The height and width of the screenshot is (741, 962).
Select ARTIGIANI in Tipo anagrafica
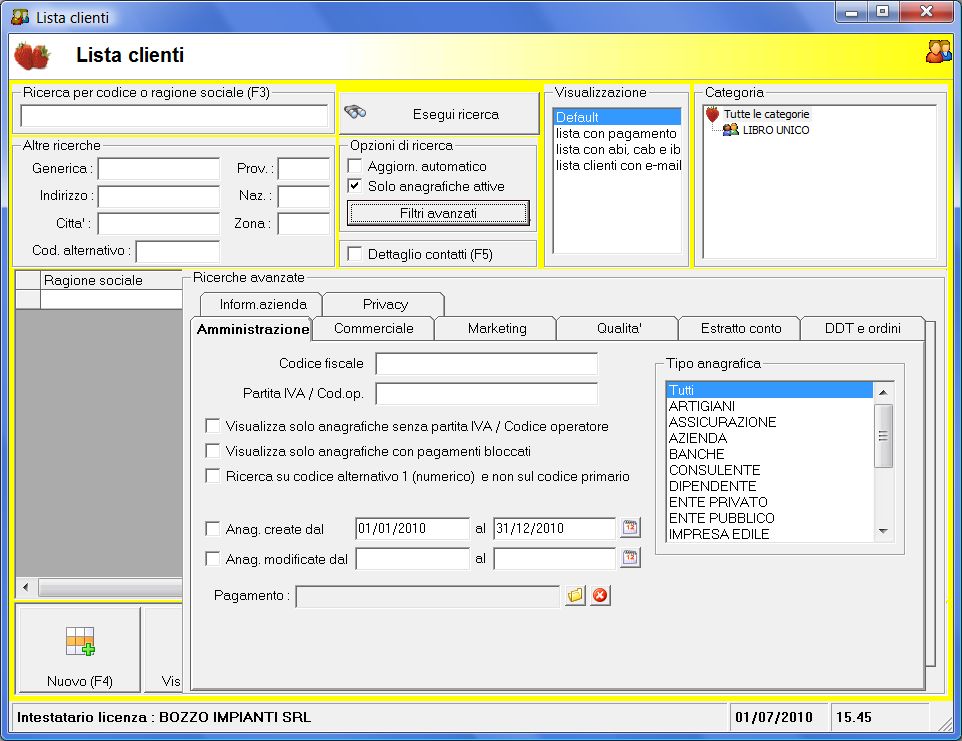click(x=769, y=405)
